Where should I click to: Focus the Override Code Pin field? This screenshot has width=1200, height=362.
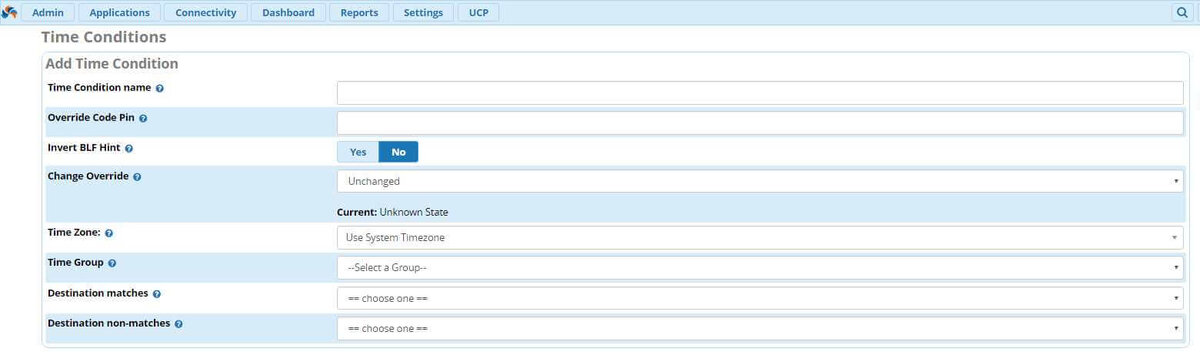pyautogui.click(x=760, y=123)
